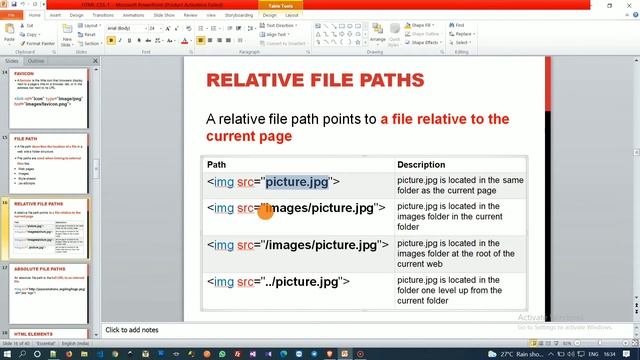Select the triangle shape in gallery
Screen dimensions: 640x360
[x=318, y=34]
